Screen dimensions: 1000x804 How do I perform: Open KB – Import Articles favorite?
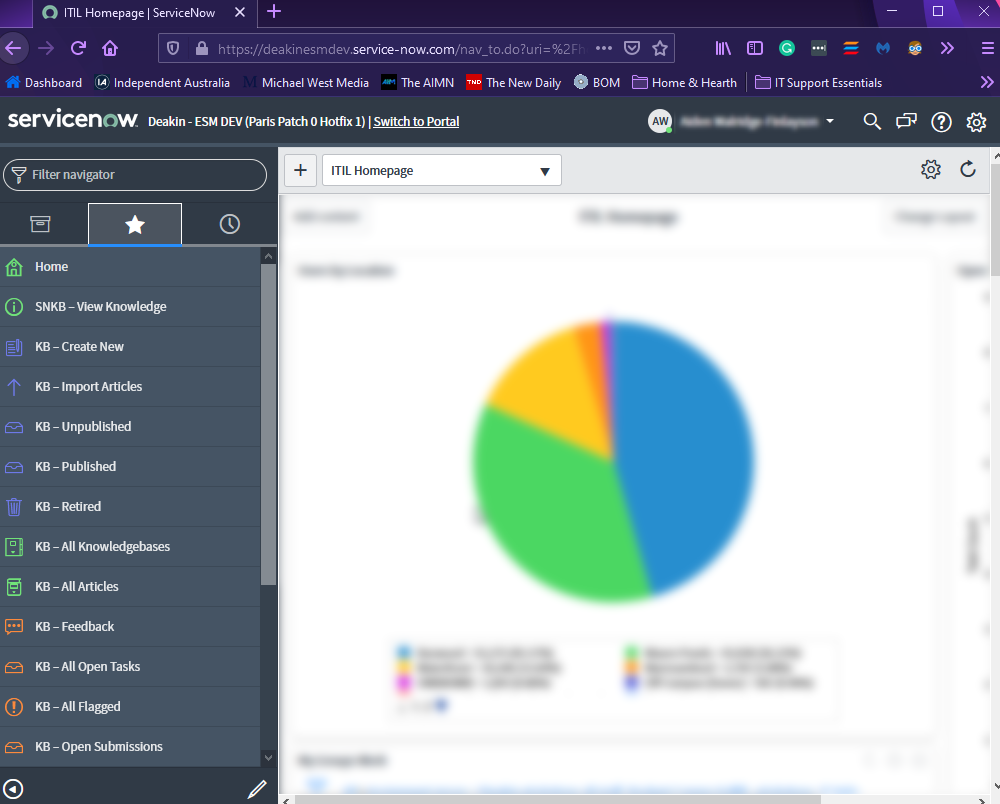coord(130,386)
